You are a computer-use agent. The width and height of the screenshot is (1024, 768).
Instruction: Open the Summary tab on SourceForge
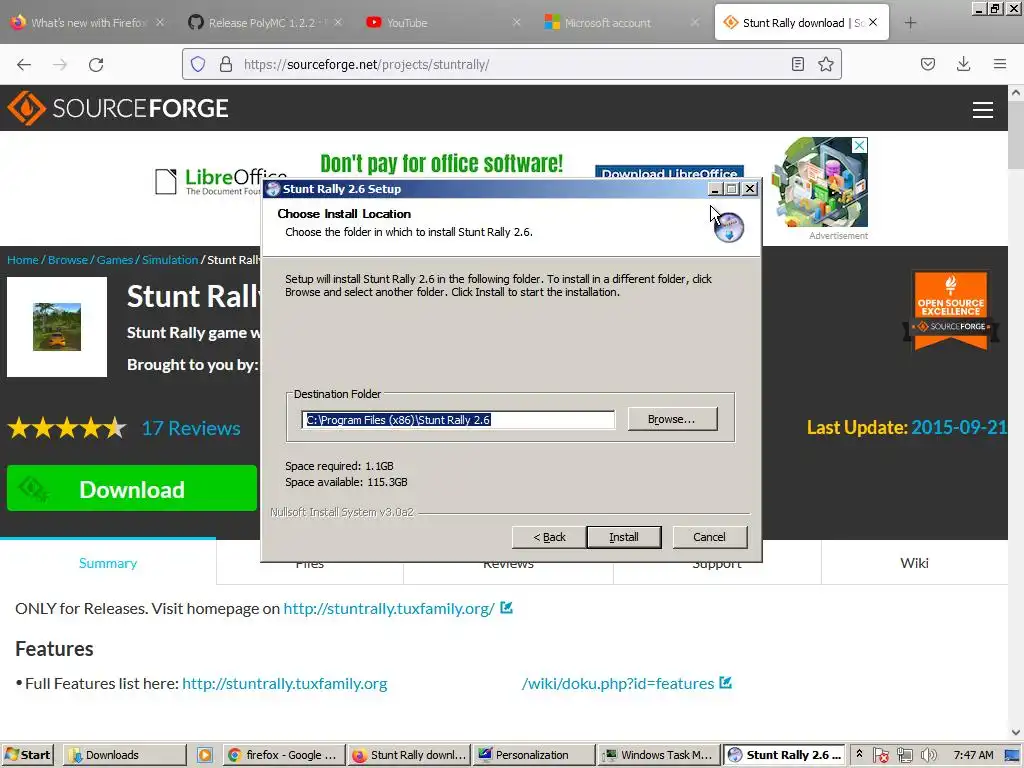(108, 562)
